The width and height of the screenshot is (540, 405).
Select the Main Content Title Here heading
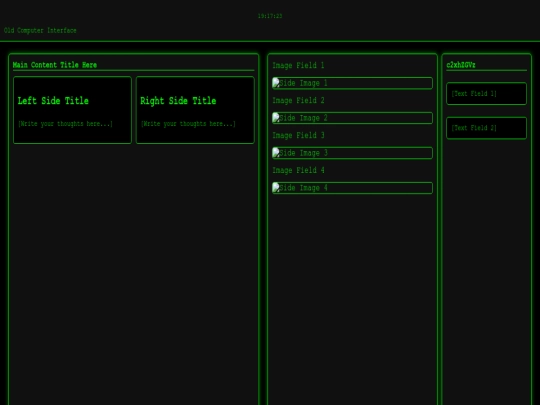click(x=55, y=65)
